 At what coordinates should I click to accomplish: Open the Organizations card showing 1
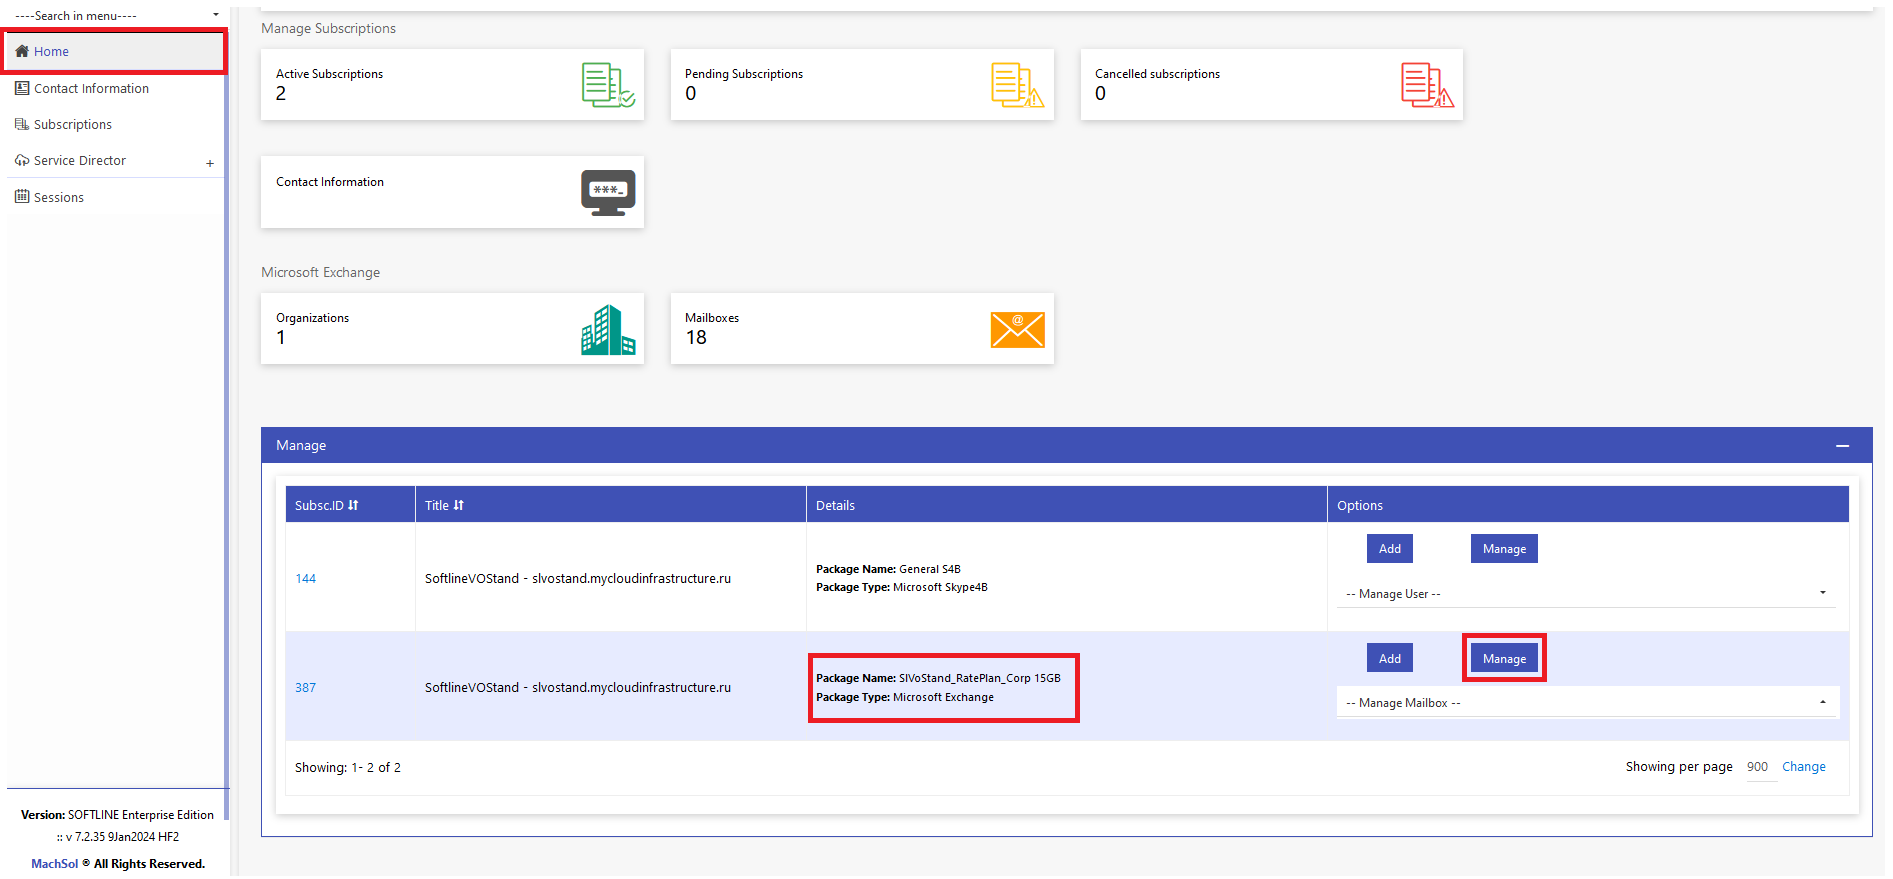coord(452,329)
